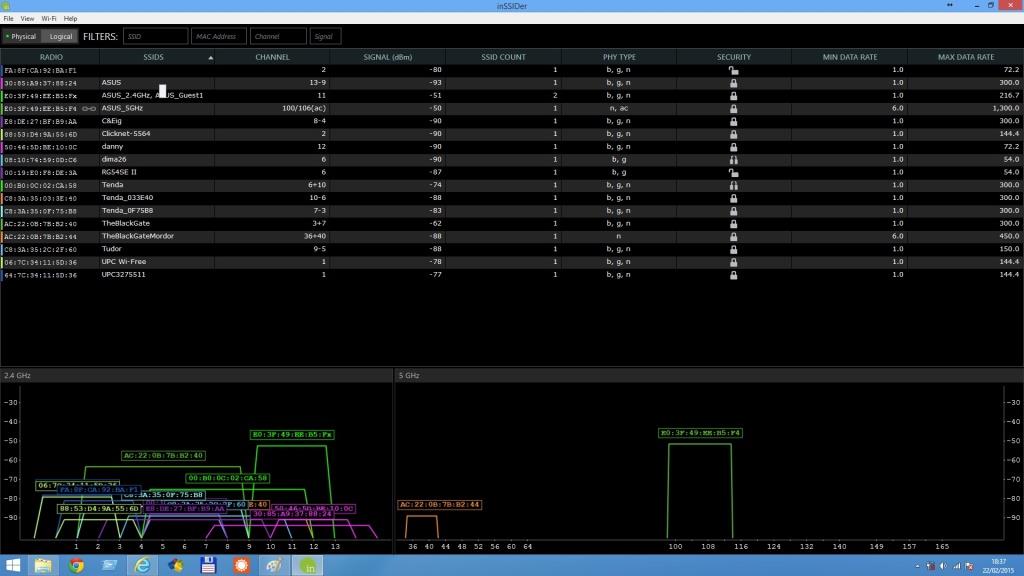Click the lock icon in the ASUS_5GHz row
1024x576 pixels.
[x=733, y=108]
